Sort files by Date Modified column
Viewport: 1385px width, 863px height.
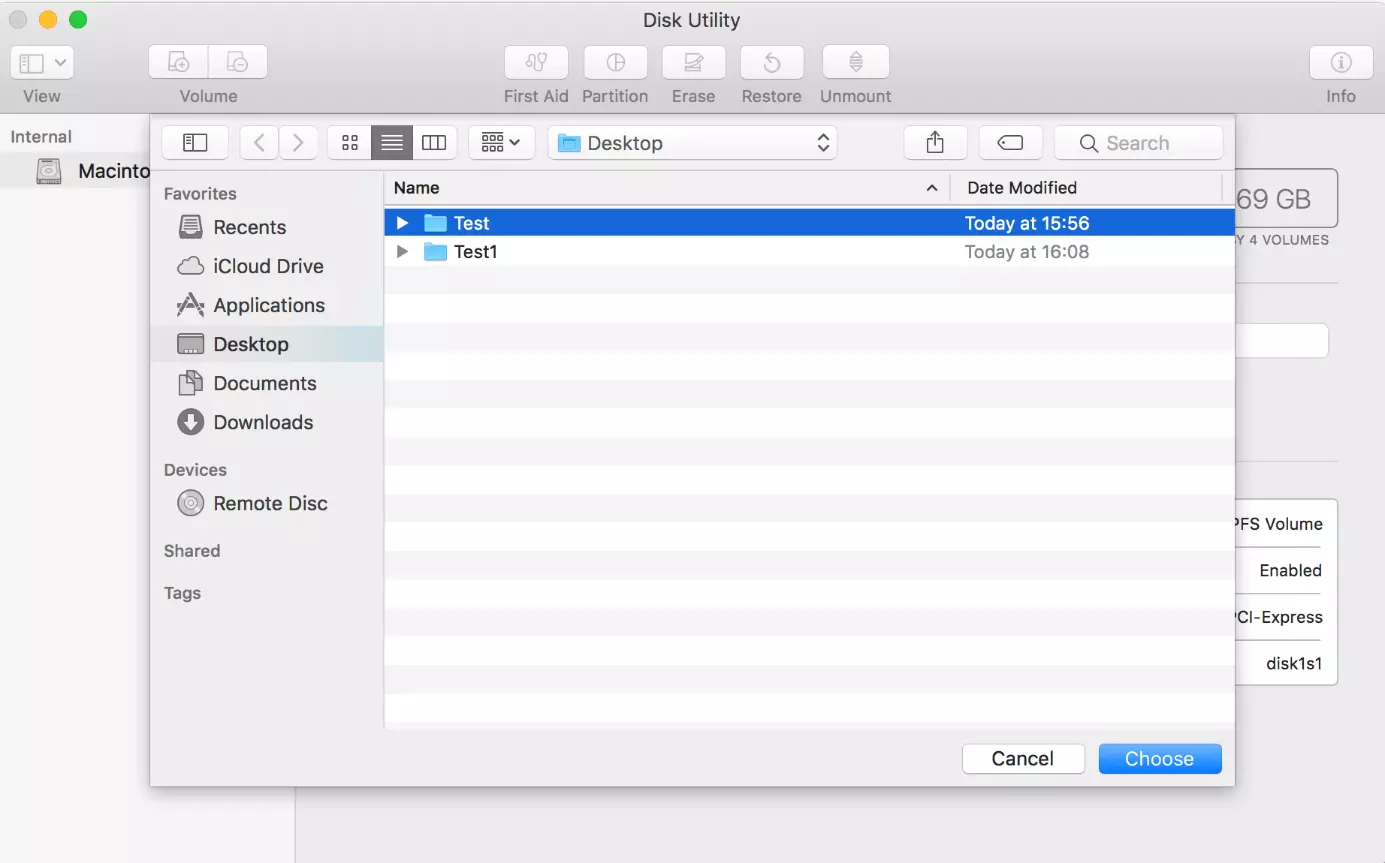click(x=1021, y=188)
